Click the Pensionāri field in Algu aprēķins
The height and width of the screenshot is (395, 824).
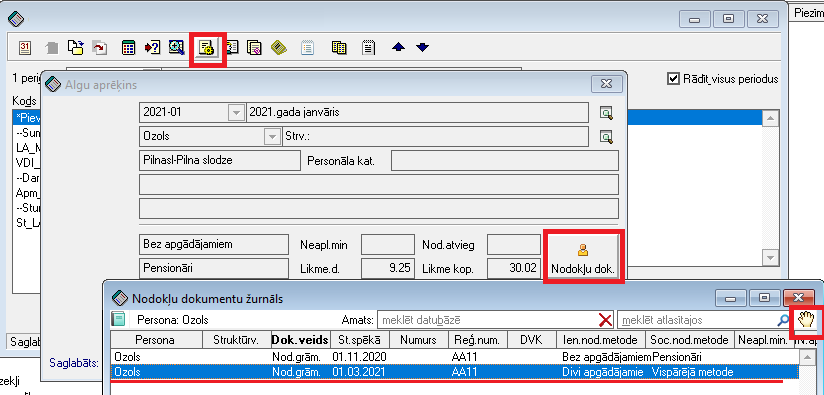tap(214, 268)
